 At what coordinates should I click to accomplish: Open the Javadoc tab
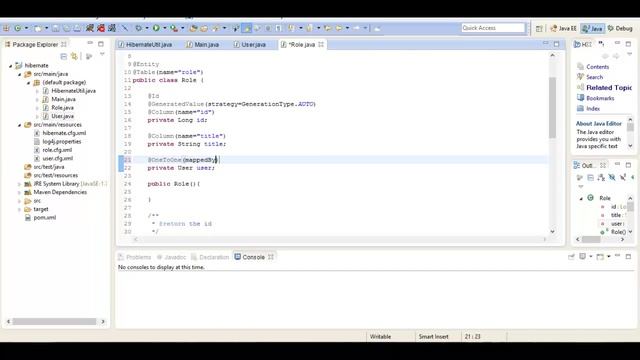coord(171,257)
